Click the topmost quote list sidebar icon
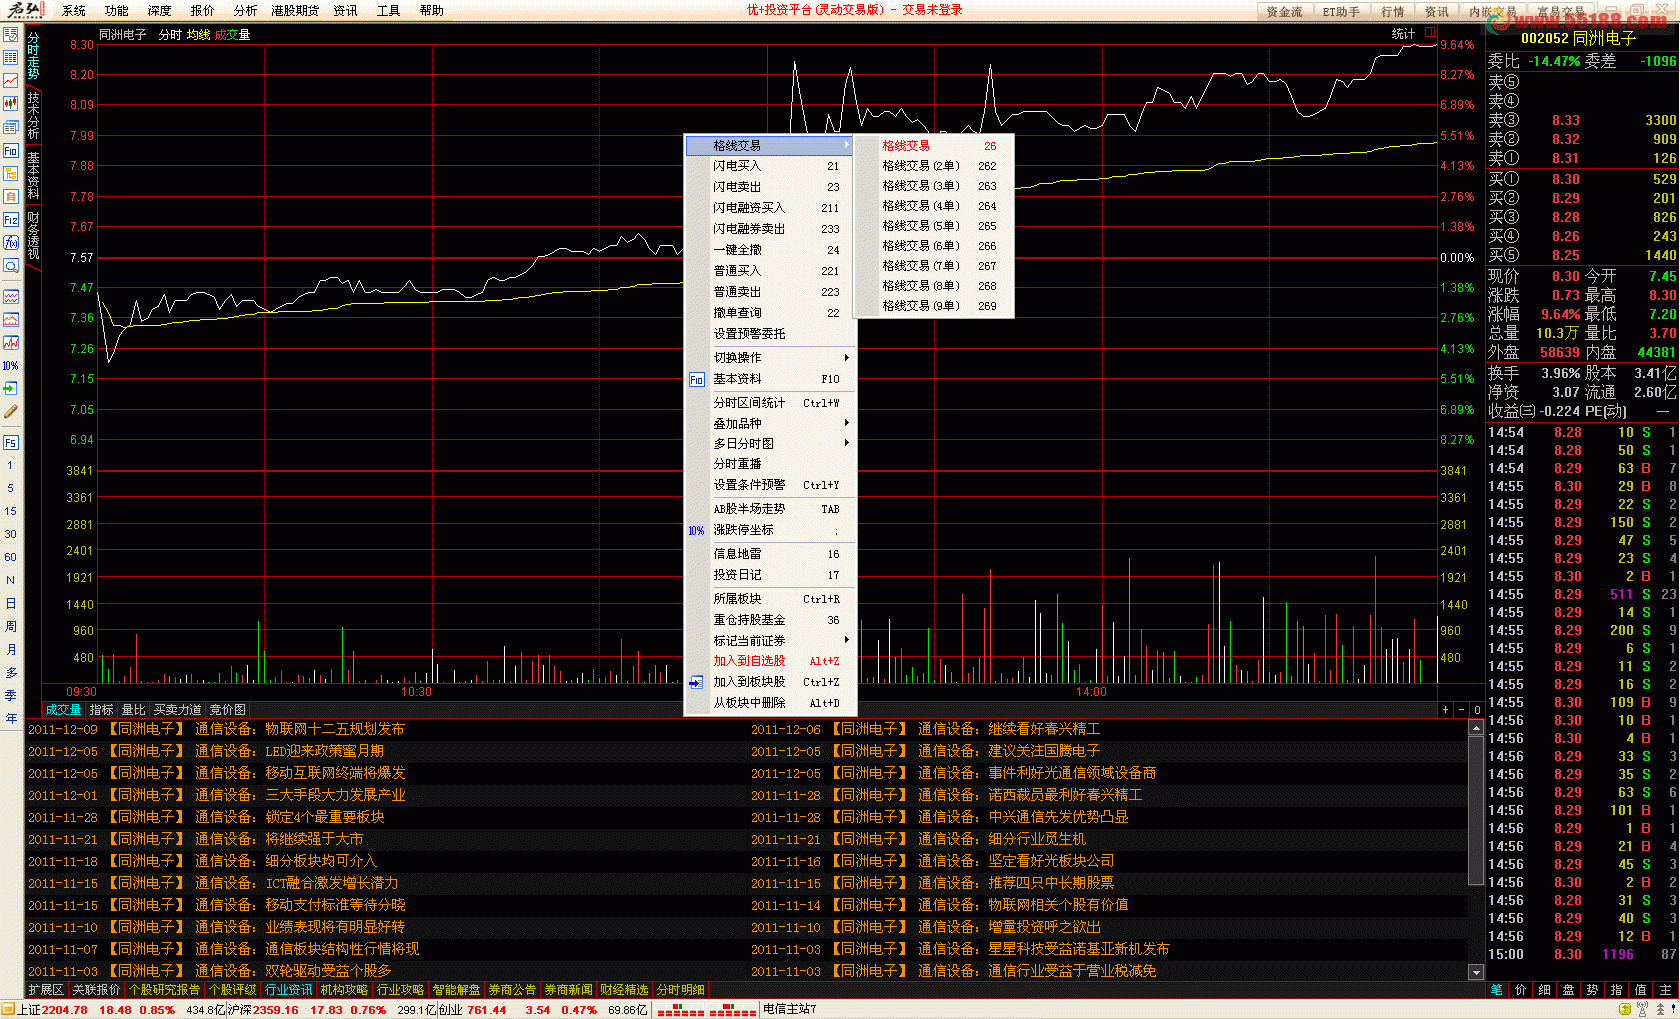Screen dimensions: 1680x1019 tap(11, 34)
